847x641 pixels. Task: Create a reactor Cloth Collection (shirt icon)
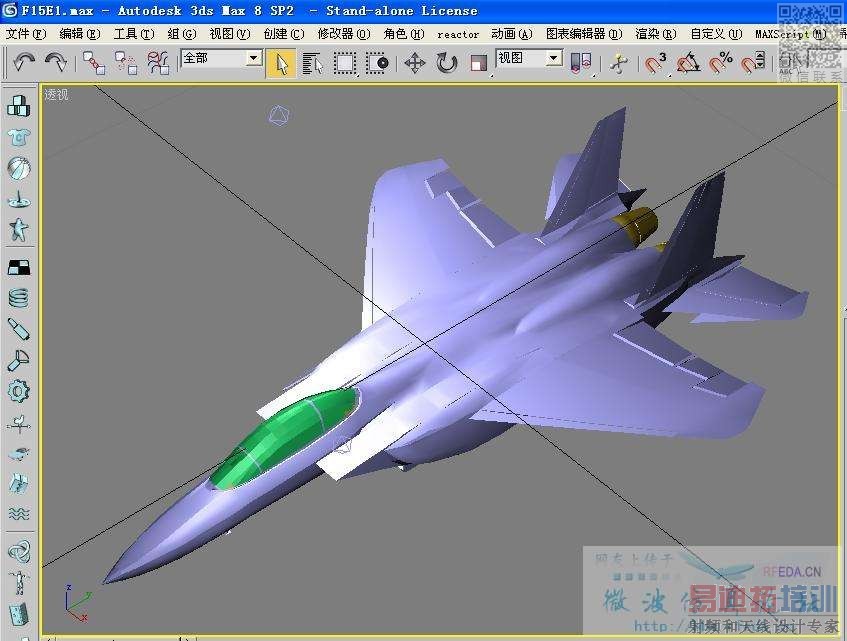18,137
